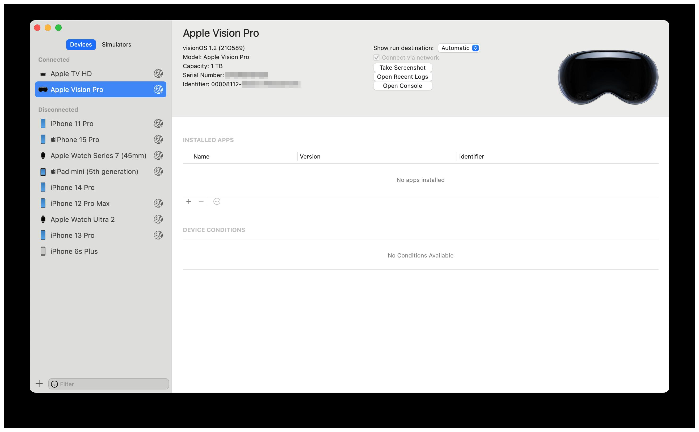Add an installed app with plus button
This screenshot has width=699, height=432.
pos(189,202)
